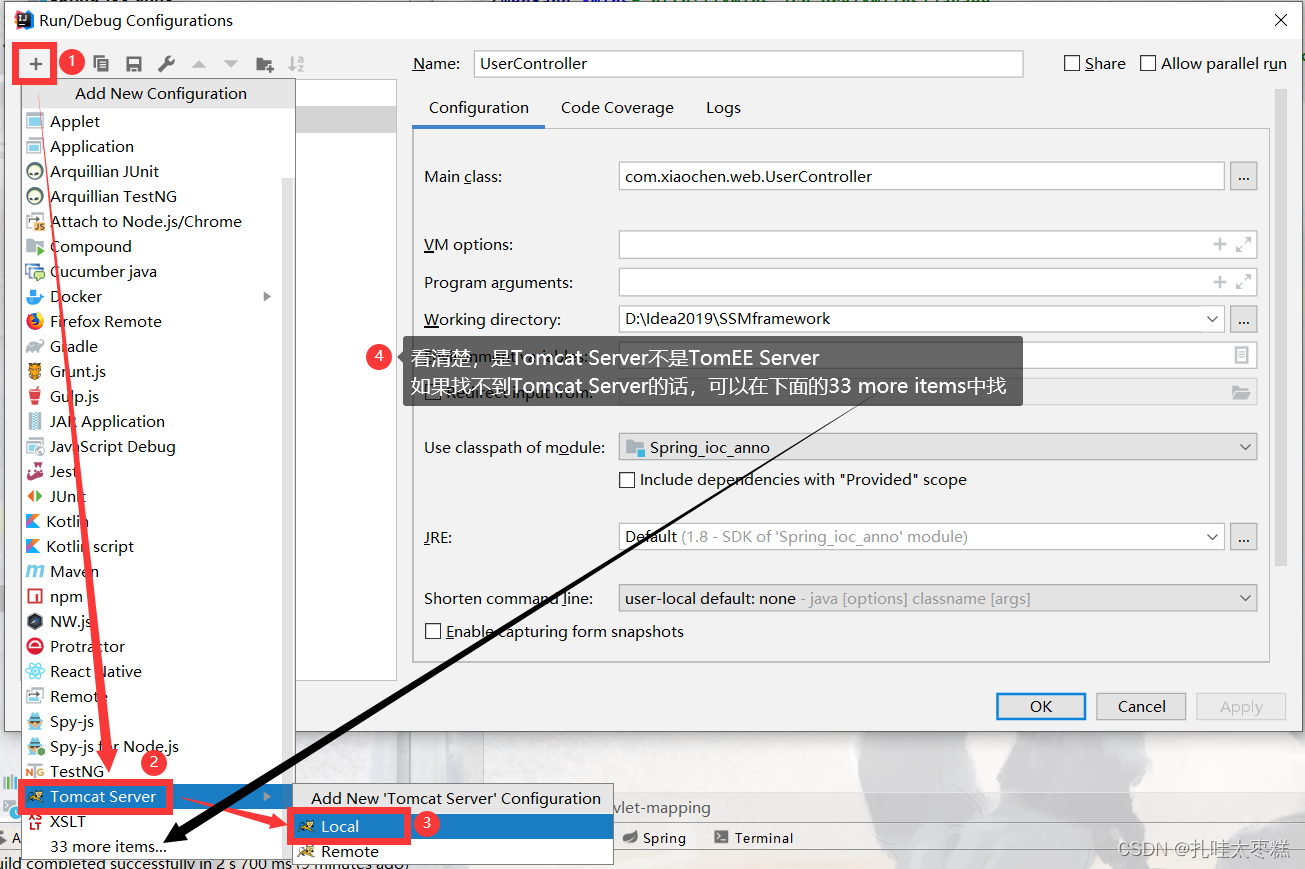Toggle the Share checkbox
This screenshot has width=1305, height=869.
pos(1072,63)
